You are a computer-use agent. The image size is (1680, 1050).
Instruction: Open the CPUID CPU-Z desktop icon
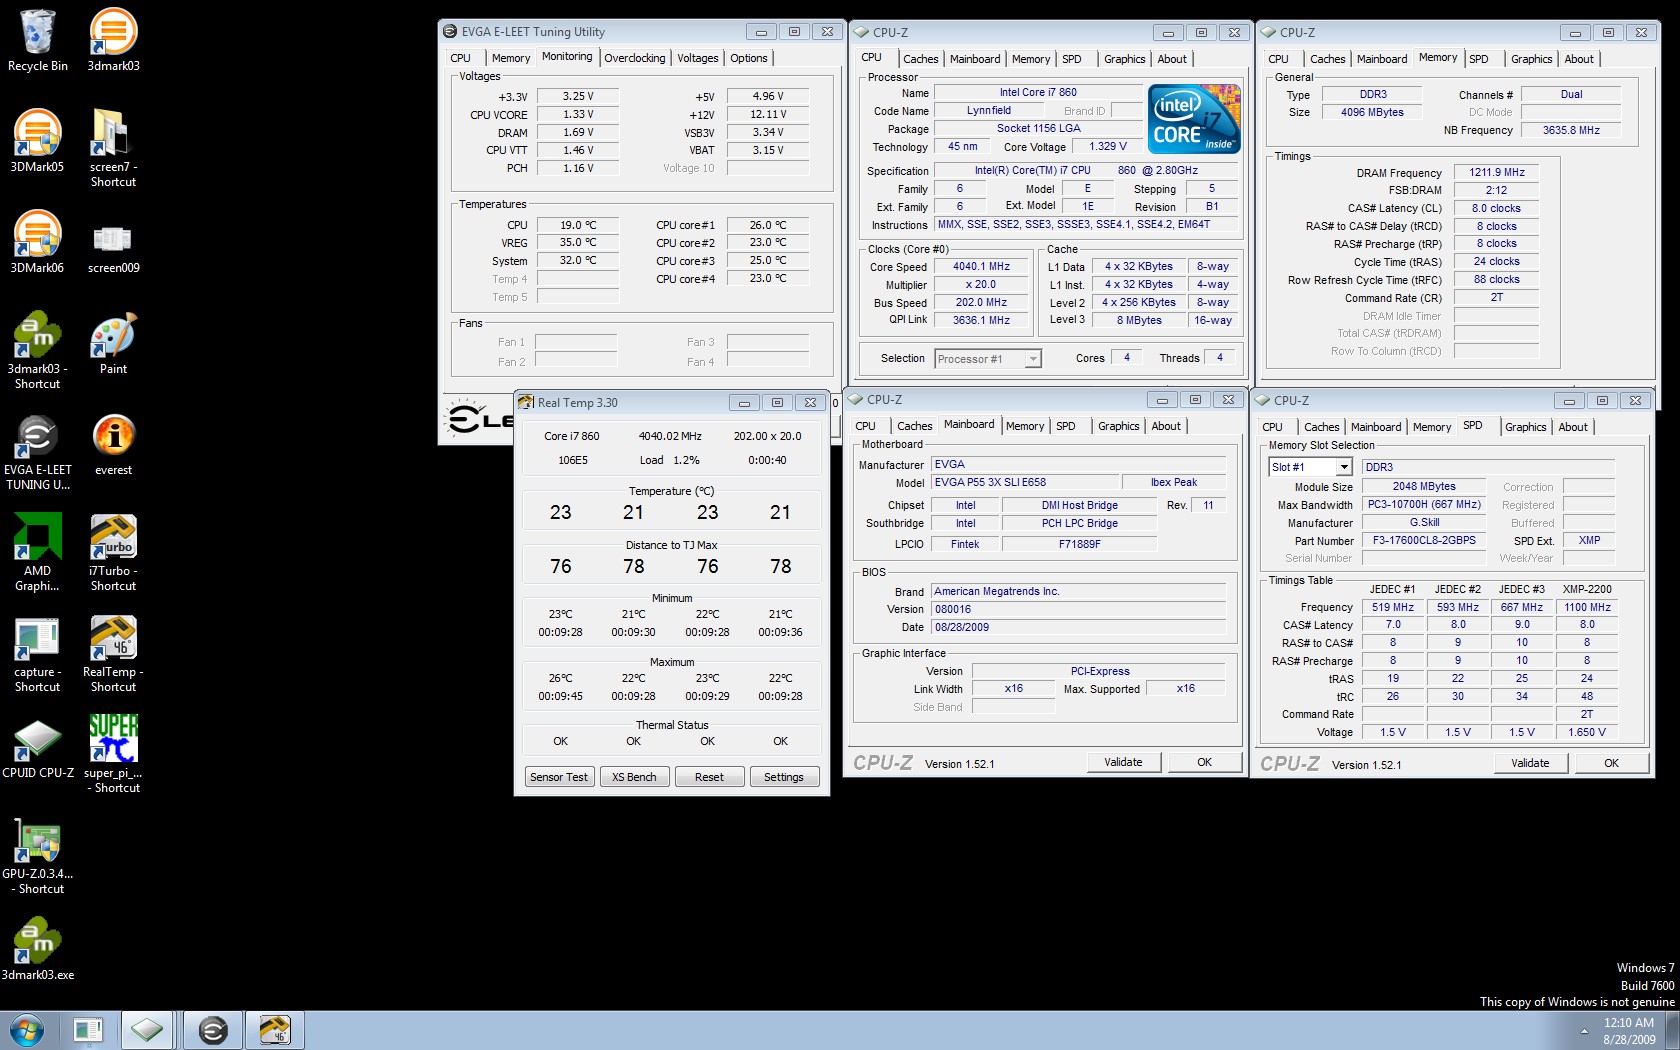tap(37, 748)
